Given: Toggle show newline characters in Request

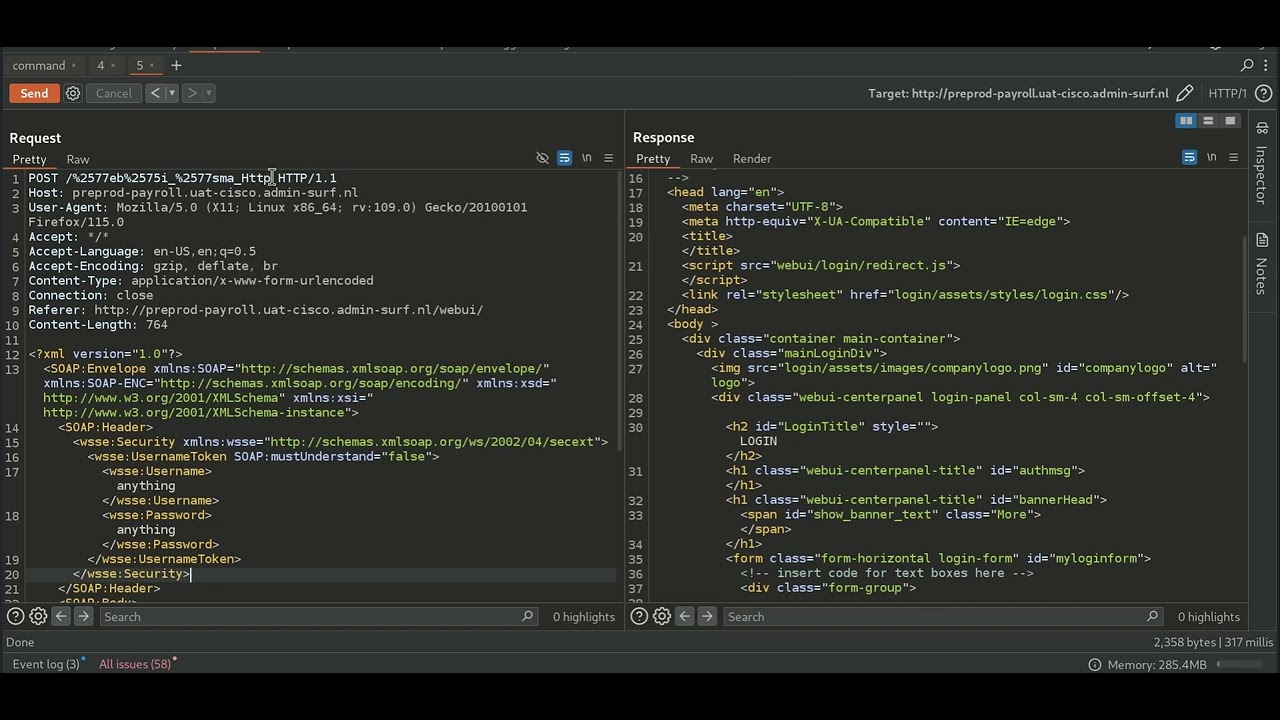Looking at the screenshot, I should tap(587, 158).
